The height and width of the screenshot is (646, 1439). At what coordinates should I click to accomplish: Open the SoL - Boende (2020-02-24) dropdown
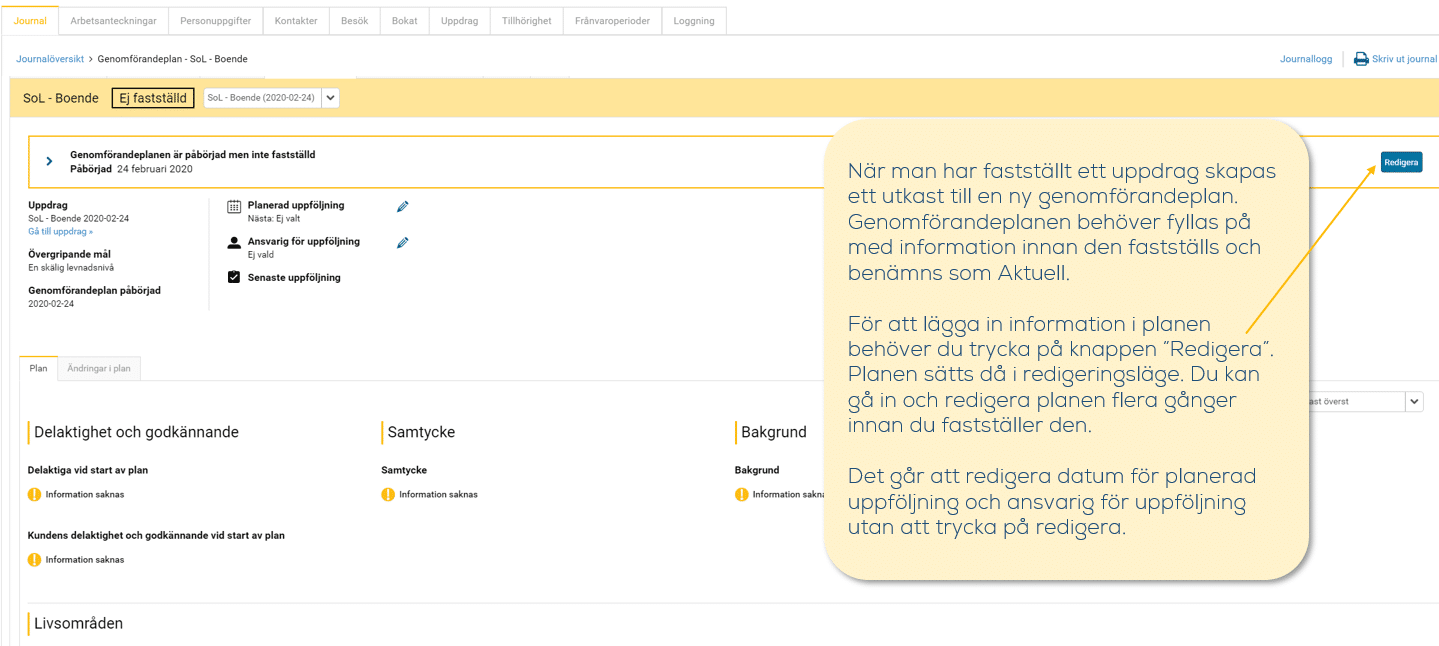pyautogui.click(x=331, y=98)
